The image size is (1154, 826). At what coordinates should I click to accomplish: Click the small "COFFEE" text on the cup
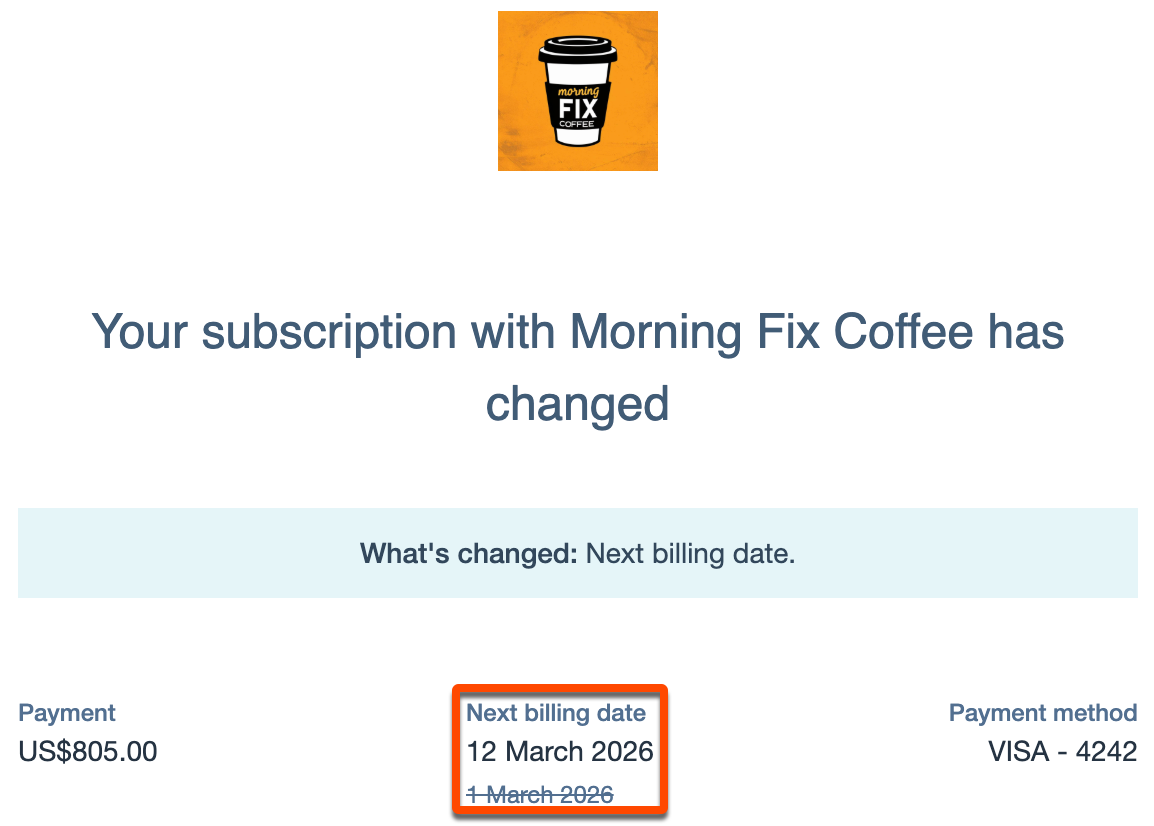click(577, 124)
